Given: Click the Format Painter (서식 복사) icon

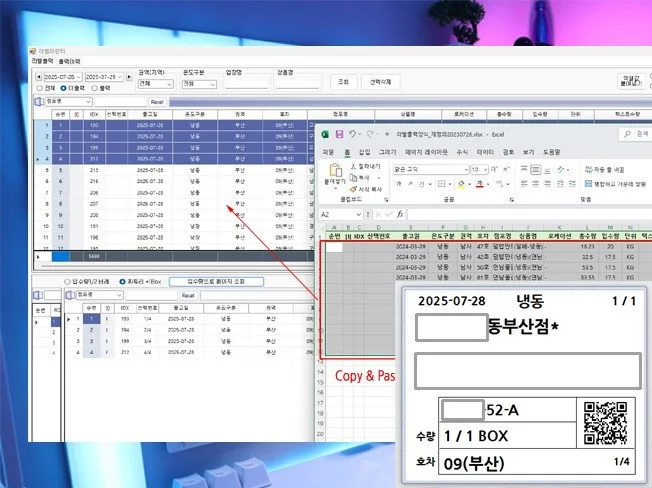Looking at the screenshot, I should click(350, 188).
